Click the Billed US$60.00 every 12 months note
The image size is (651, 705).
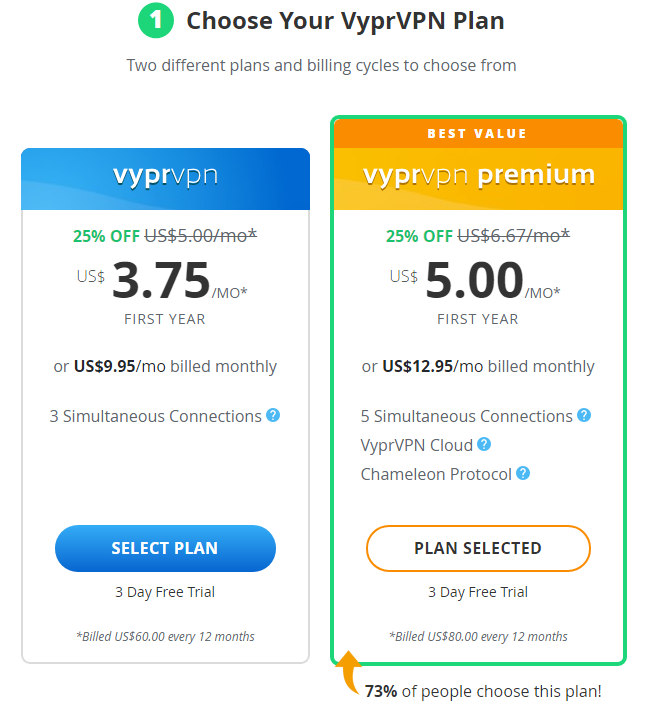click(165, 637)
